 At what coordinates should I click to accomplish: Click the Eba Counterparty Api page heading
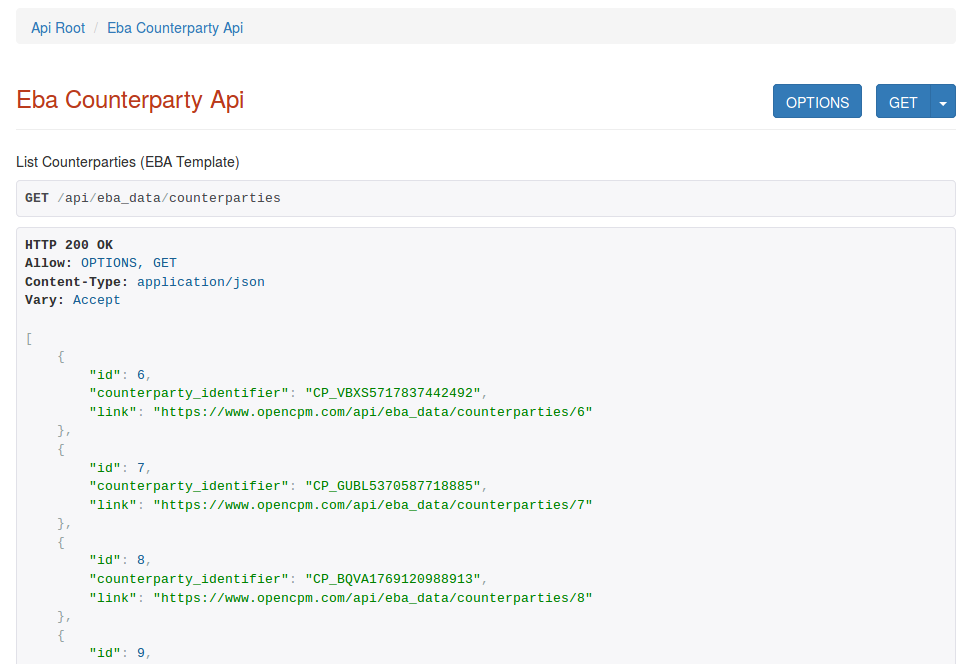pyautogui.click(x=130, y=100)
